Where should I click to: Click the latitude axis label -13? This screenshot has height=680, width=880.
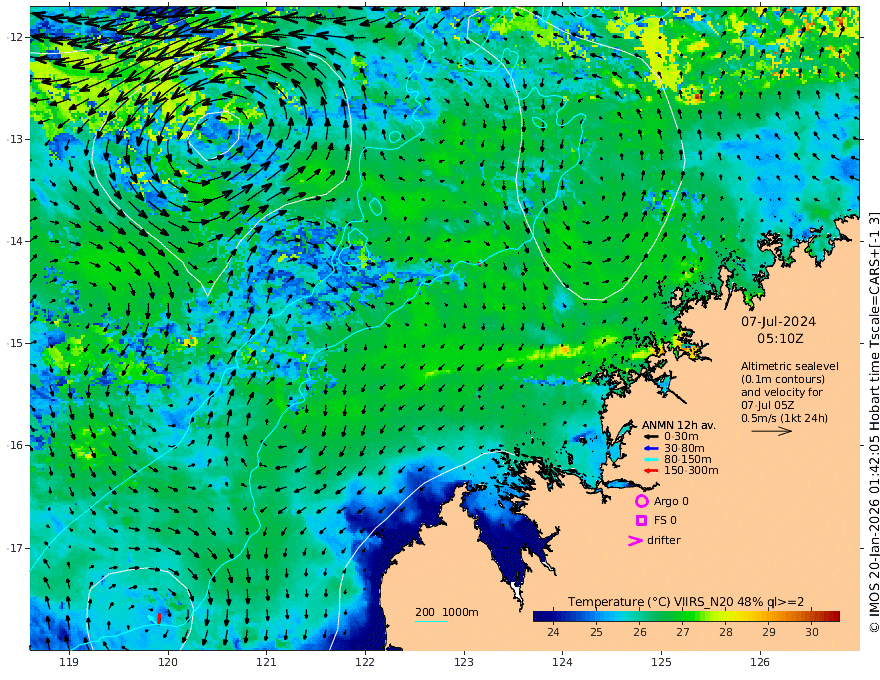tap(14, 139)
